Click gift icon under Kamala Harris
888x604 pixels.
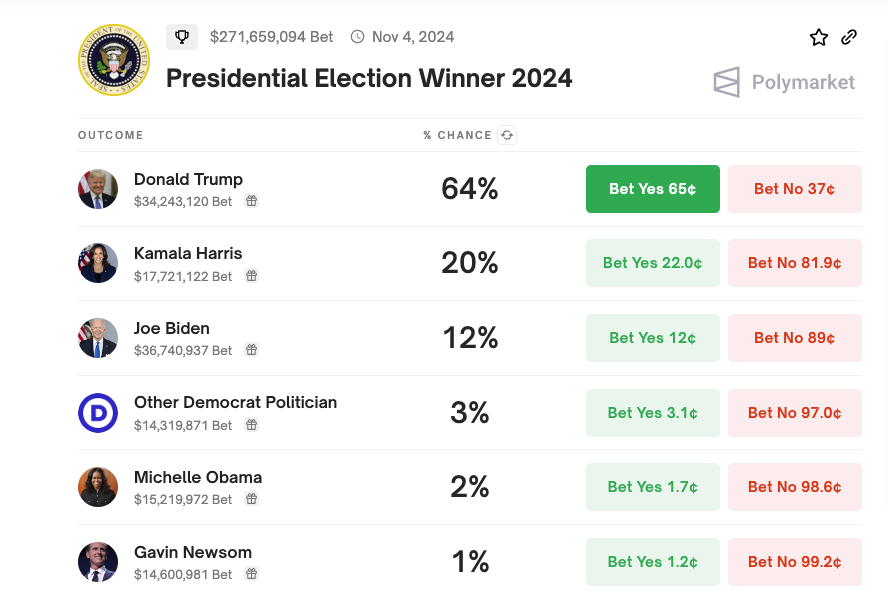click(252, 276)
